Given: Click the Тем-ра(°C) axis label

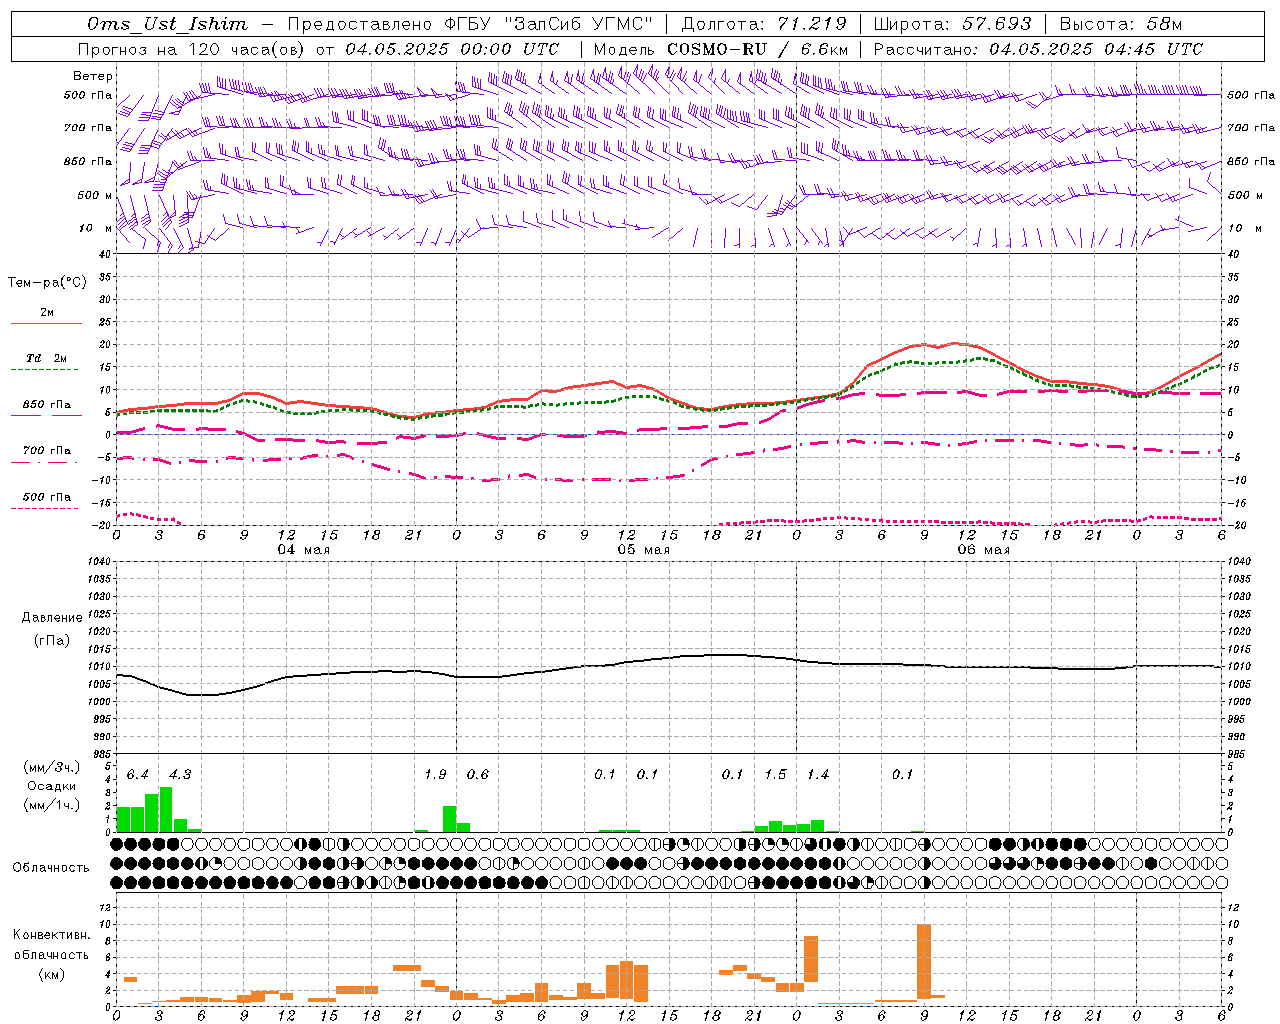Looking at the screenshot, I should click(47, 283).
